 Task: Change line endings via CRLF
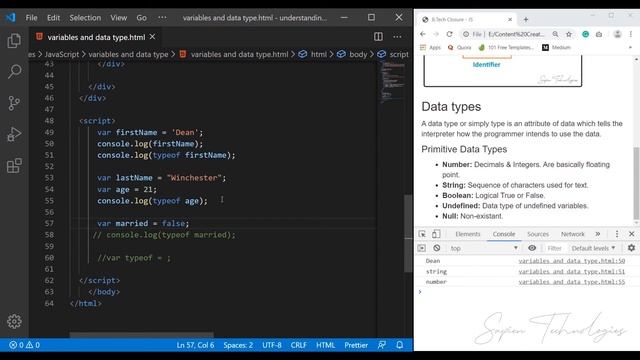298,345
